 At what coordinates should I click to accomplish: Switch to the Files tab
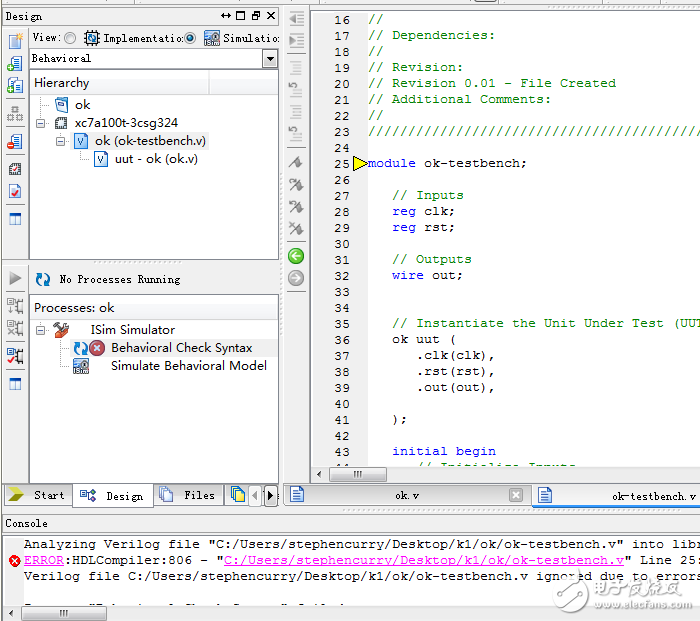pyautogui.click(x=188, y=495)
